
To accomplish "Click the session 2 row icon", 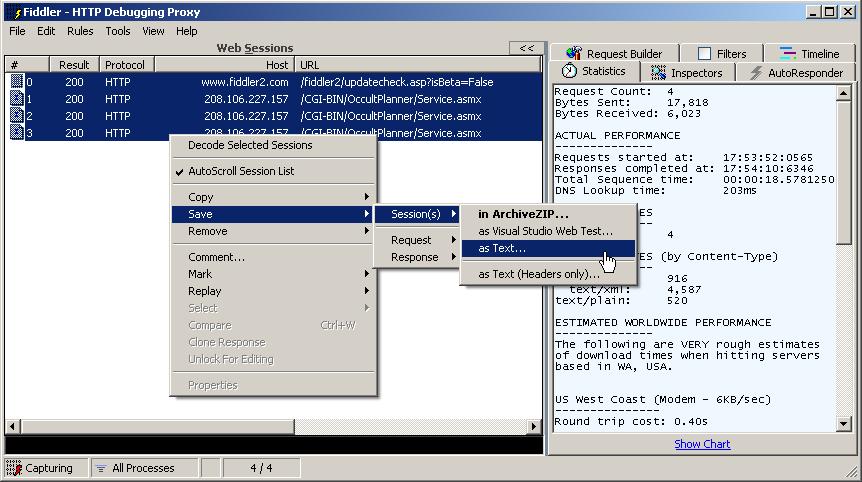I will click(16, 116).
